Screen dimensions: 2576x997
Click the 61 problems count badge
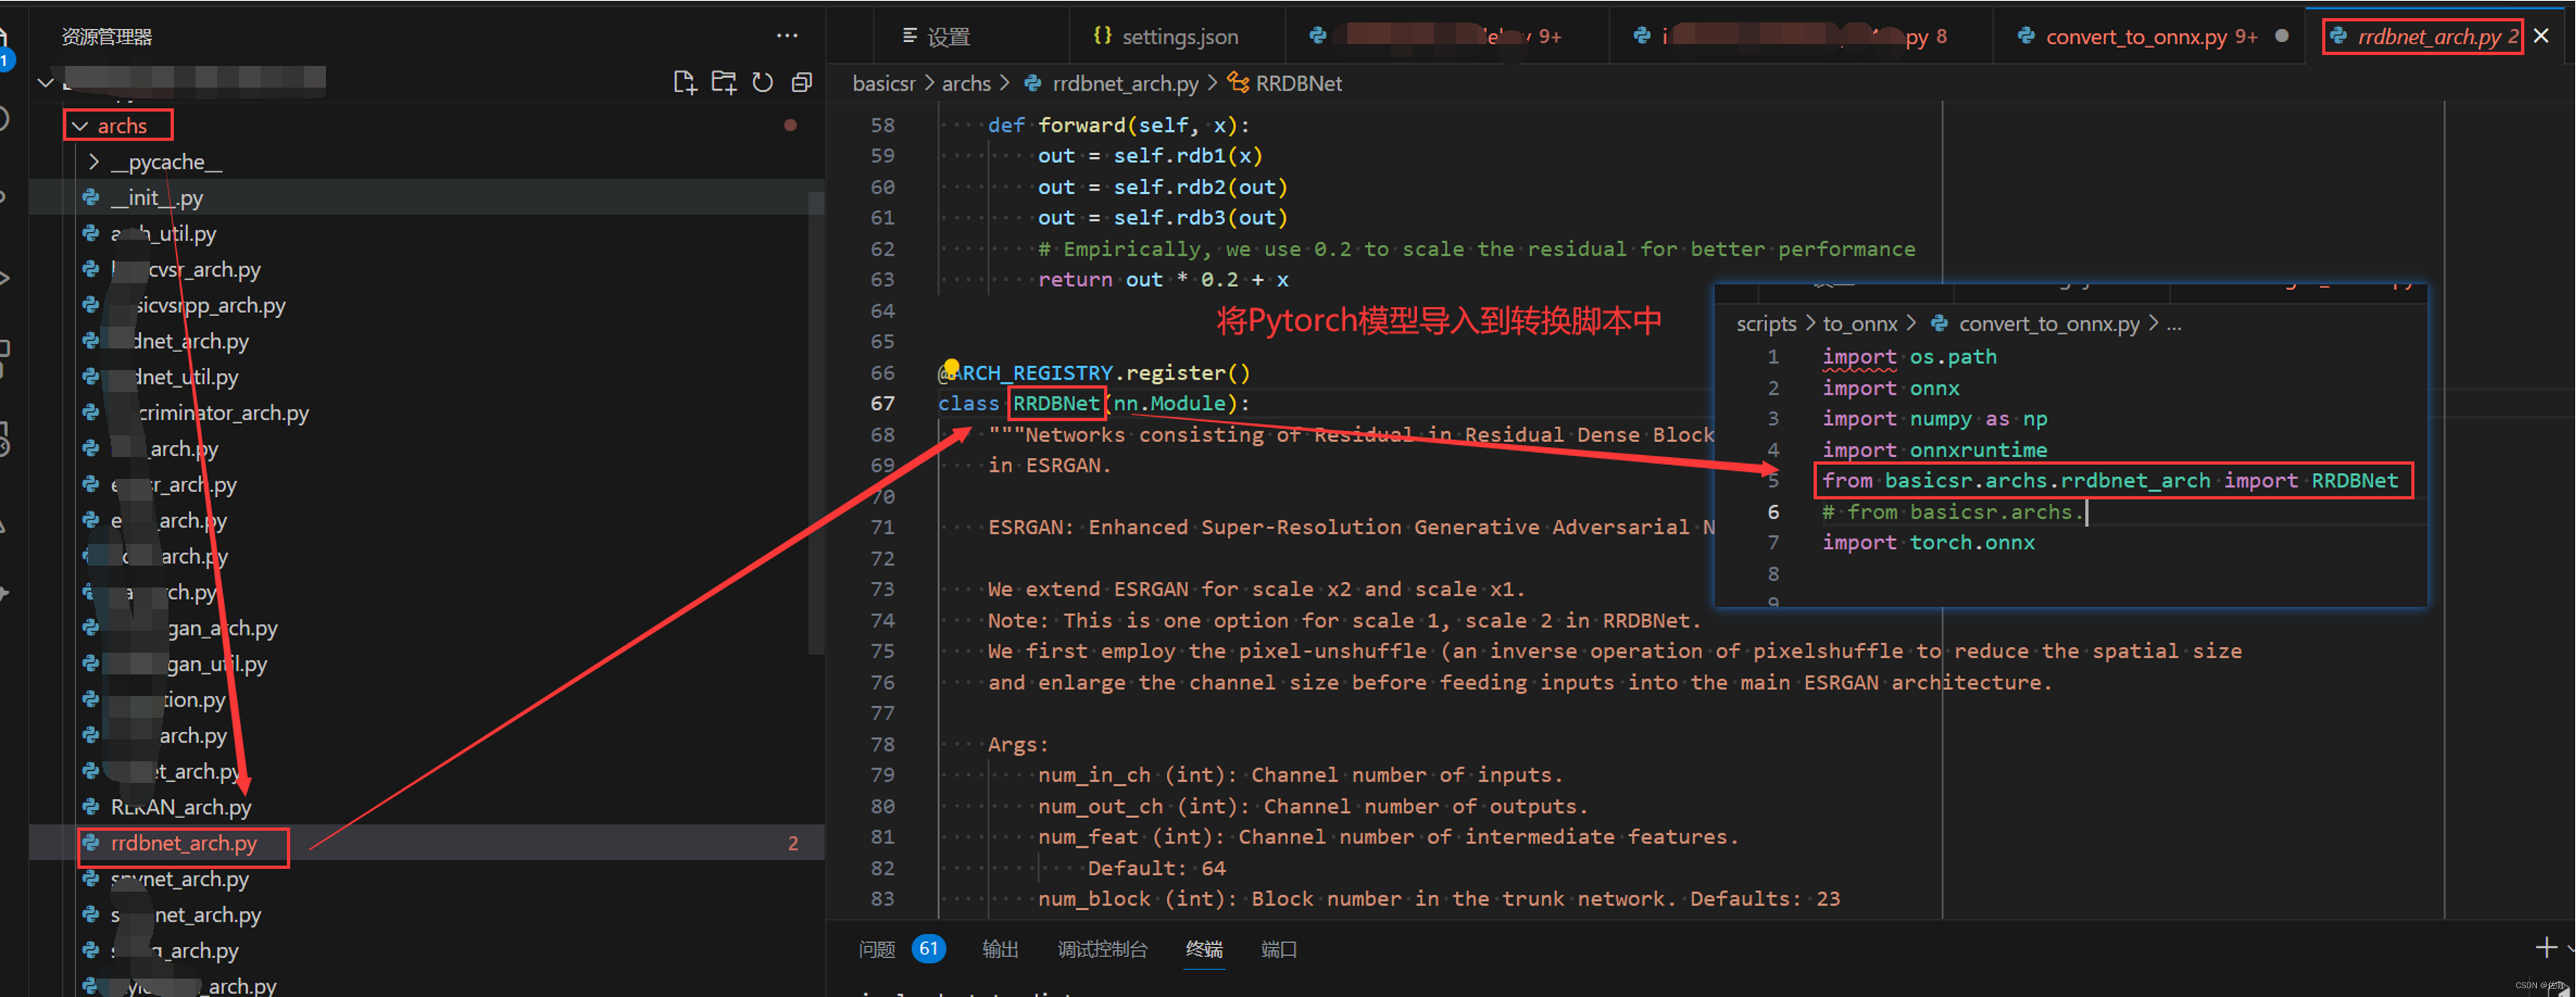click(929, 948)
